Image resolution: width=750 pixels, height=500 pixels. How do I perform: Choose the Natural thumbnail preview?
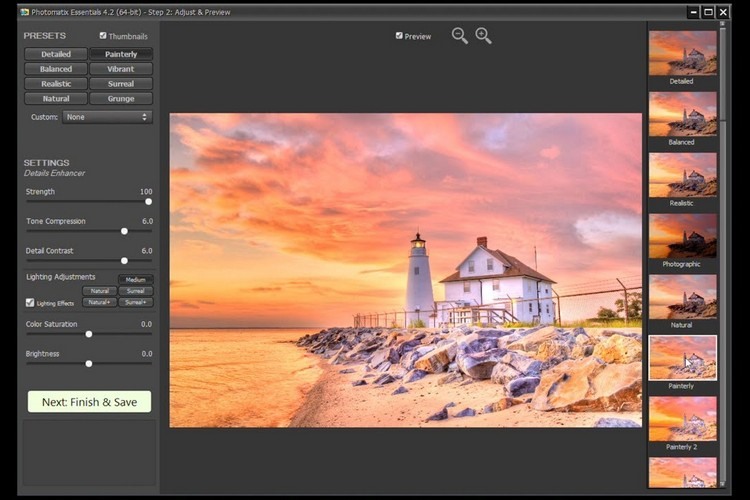click(x=682, y=296)
